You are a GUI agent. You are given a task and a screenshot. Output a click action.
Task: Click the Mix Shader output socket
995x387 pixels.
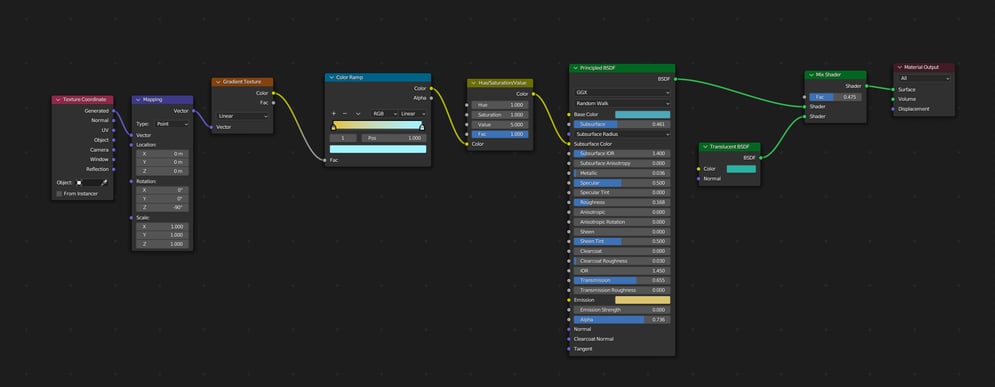[866, 86]
